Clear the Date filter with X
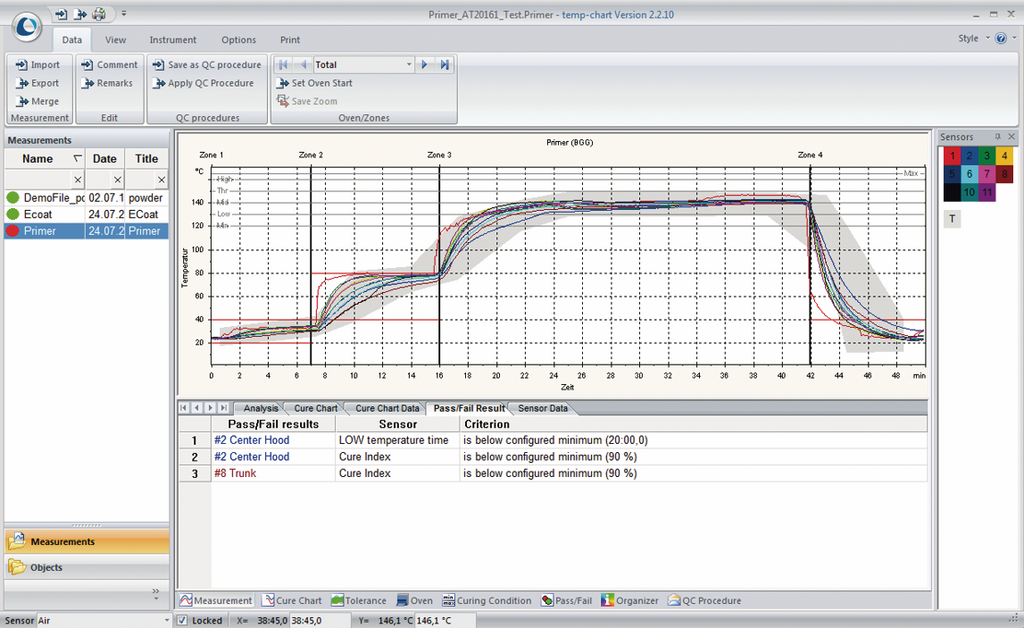Viewport: 1024px width, 628px height. click(x=118, y=180)
